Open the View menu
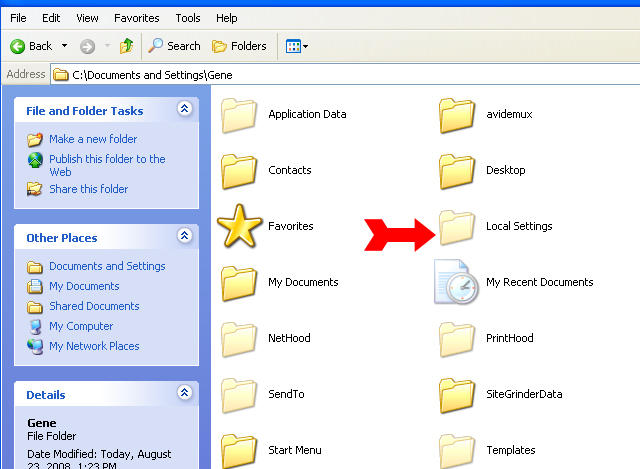Screen dimensions: 640x469 (87, 18)
